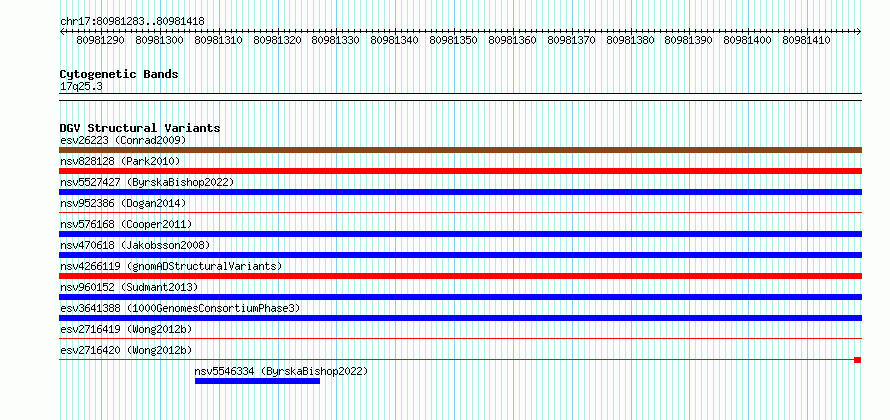
Task: Select the 17q25.3 band label
Action: pos(81,87)
